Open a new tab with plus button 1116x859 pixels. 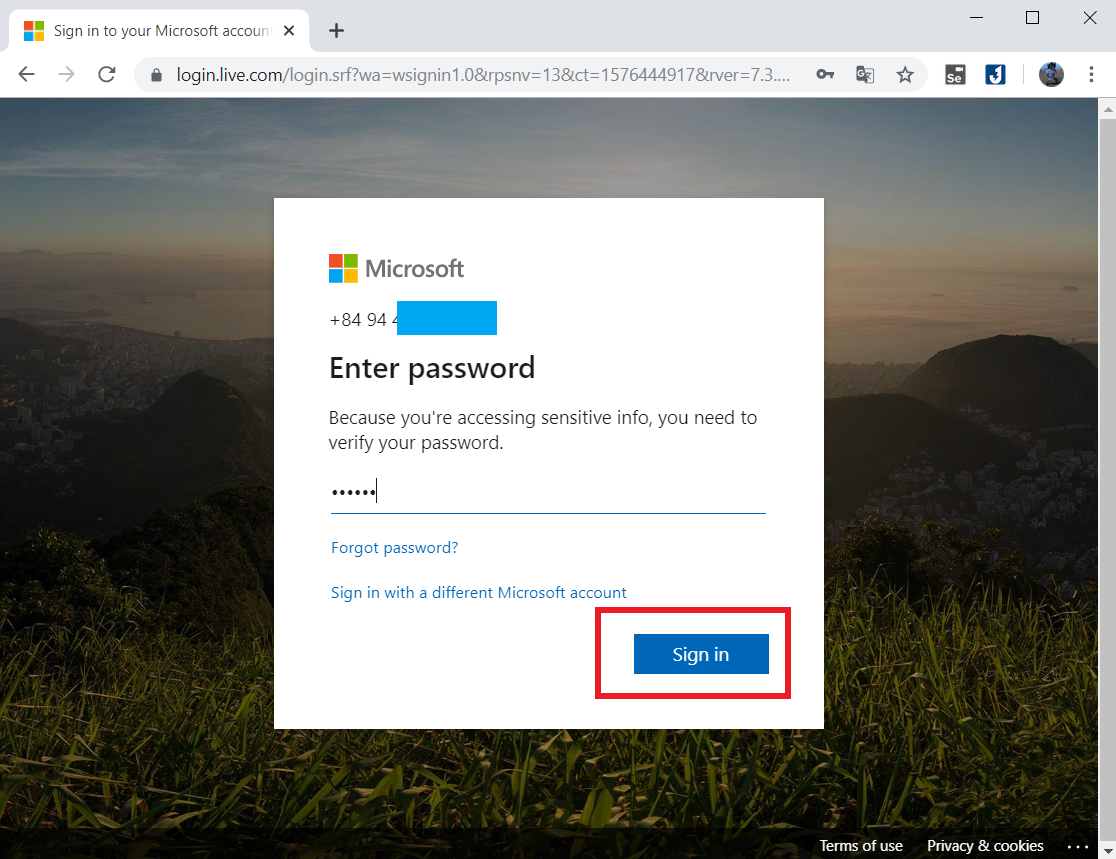point(337,31)
